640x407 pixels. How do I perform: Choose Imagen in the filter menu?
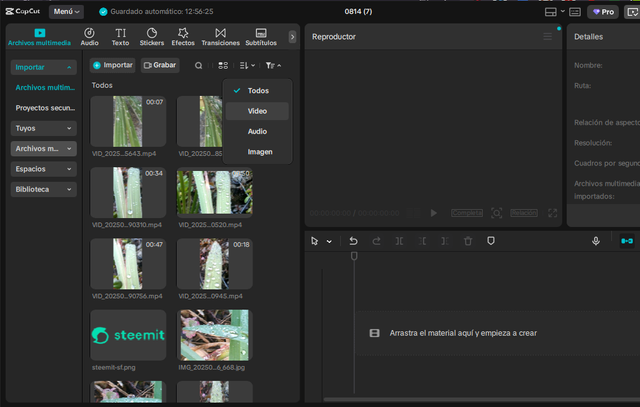pos(257,152)
